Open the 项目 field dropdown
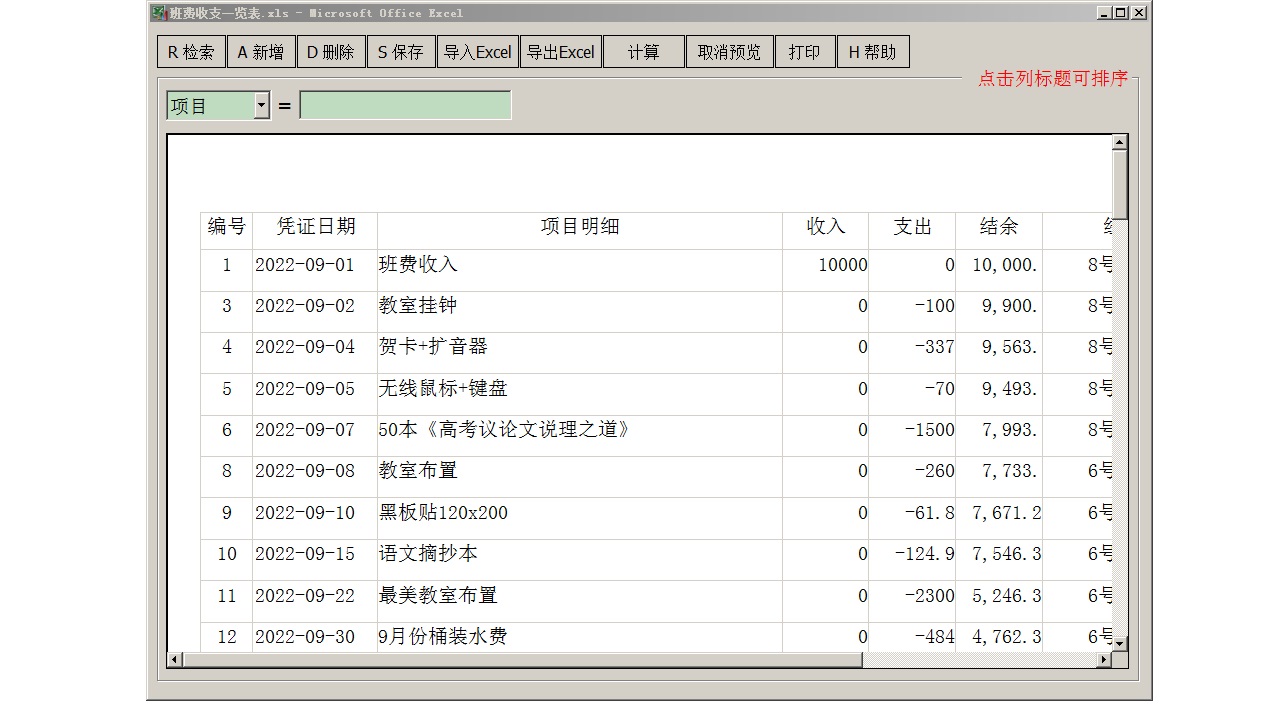 [261, 104]
